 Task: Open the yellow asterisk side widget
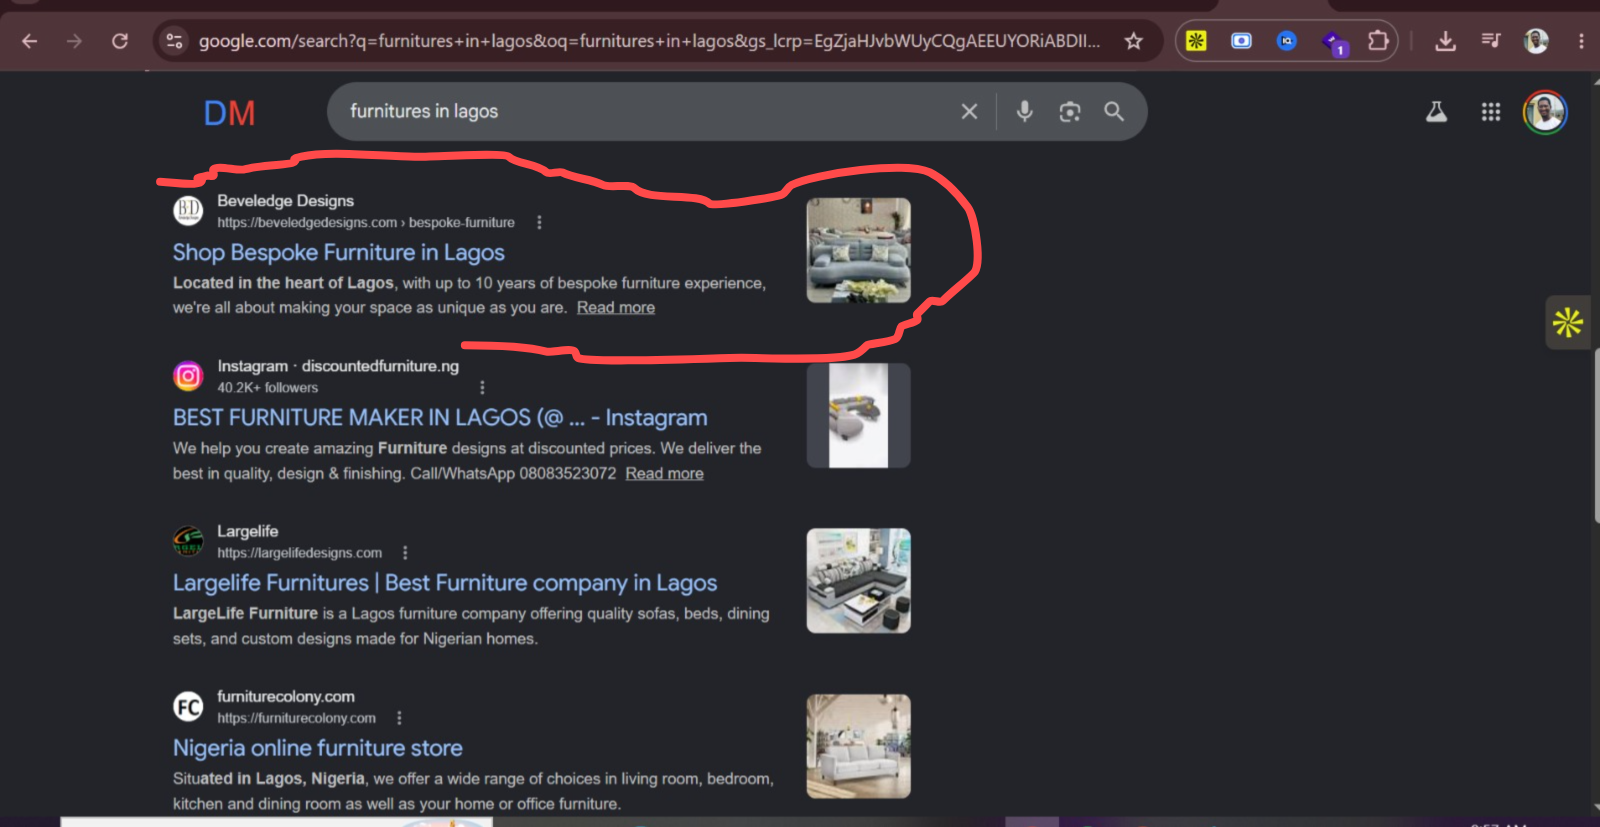(x=1567, y=322)
